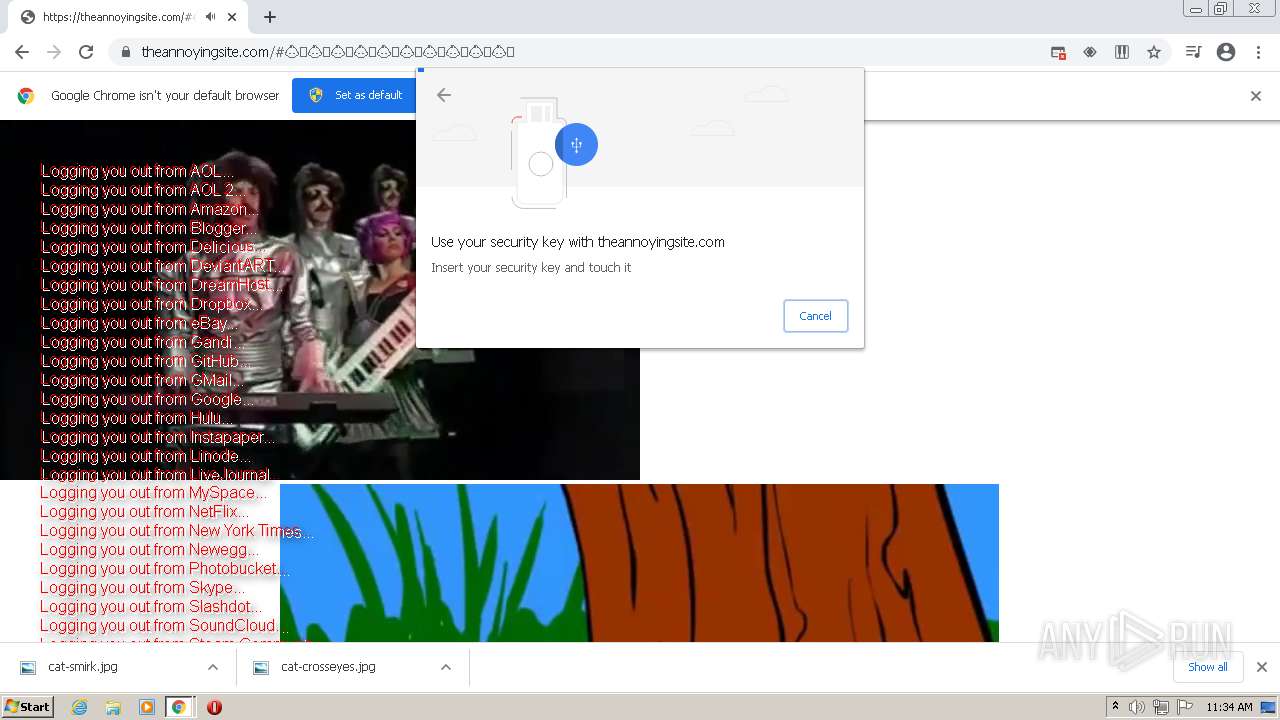Click 'Logging you out from Newegg...' text
Screen dimensions: 1280x720
click(149, 549)
